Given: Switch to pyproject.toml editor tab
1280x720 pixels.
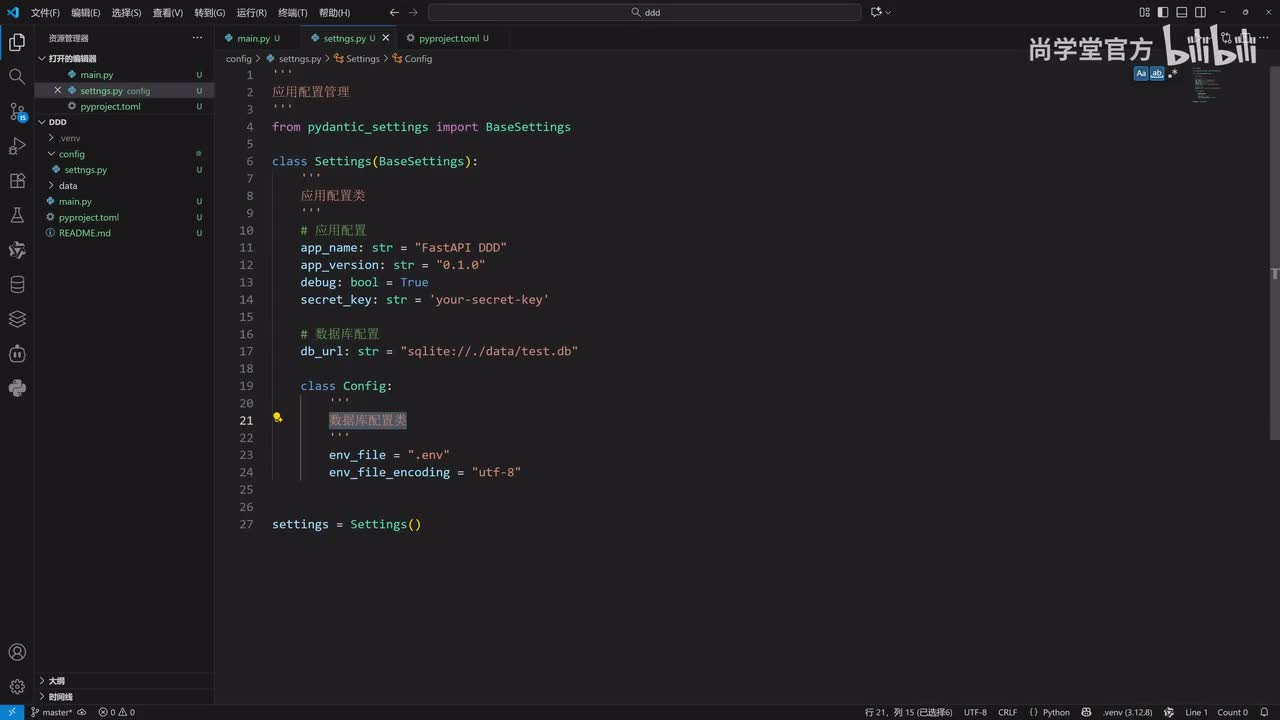Looking at the screenshot, I should 448,38.
